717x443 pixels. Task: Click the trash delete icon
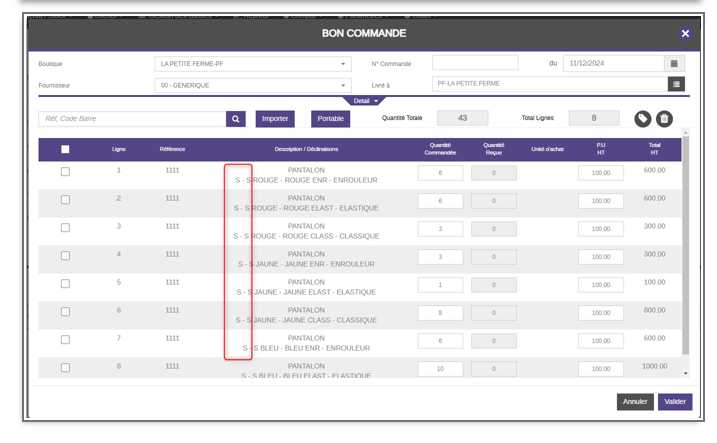(664, 119)
